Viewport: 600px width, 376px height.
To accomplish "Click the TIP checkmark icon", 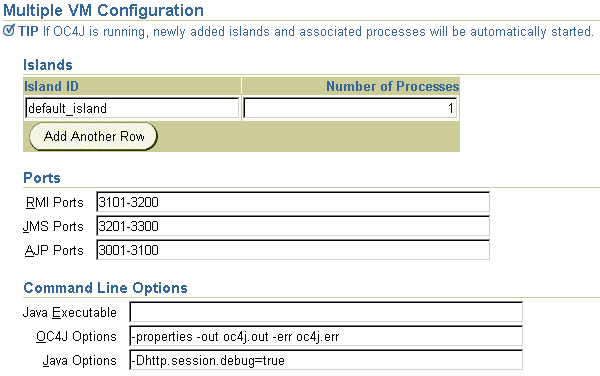I will pyautogui.click(x=8, y=30).
